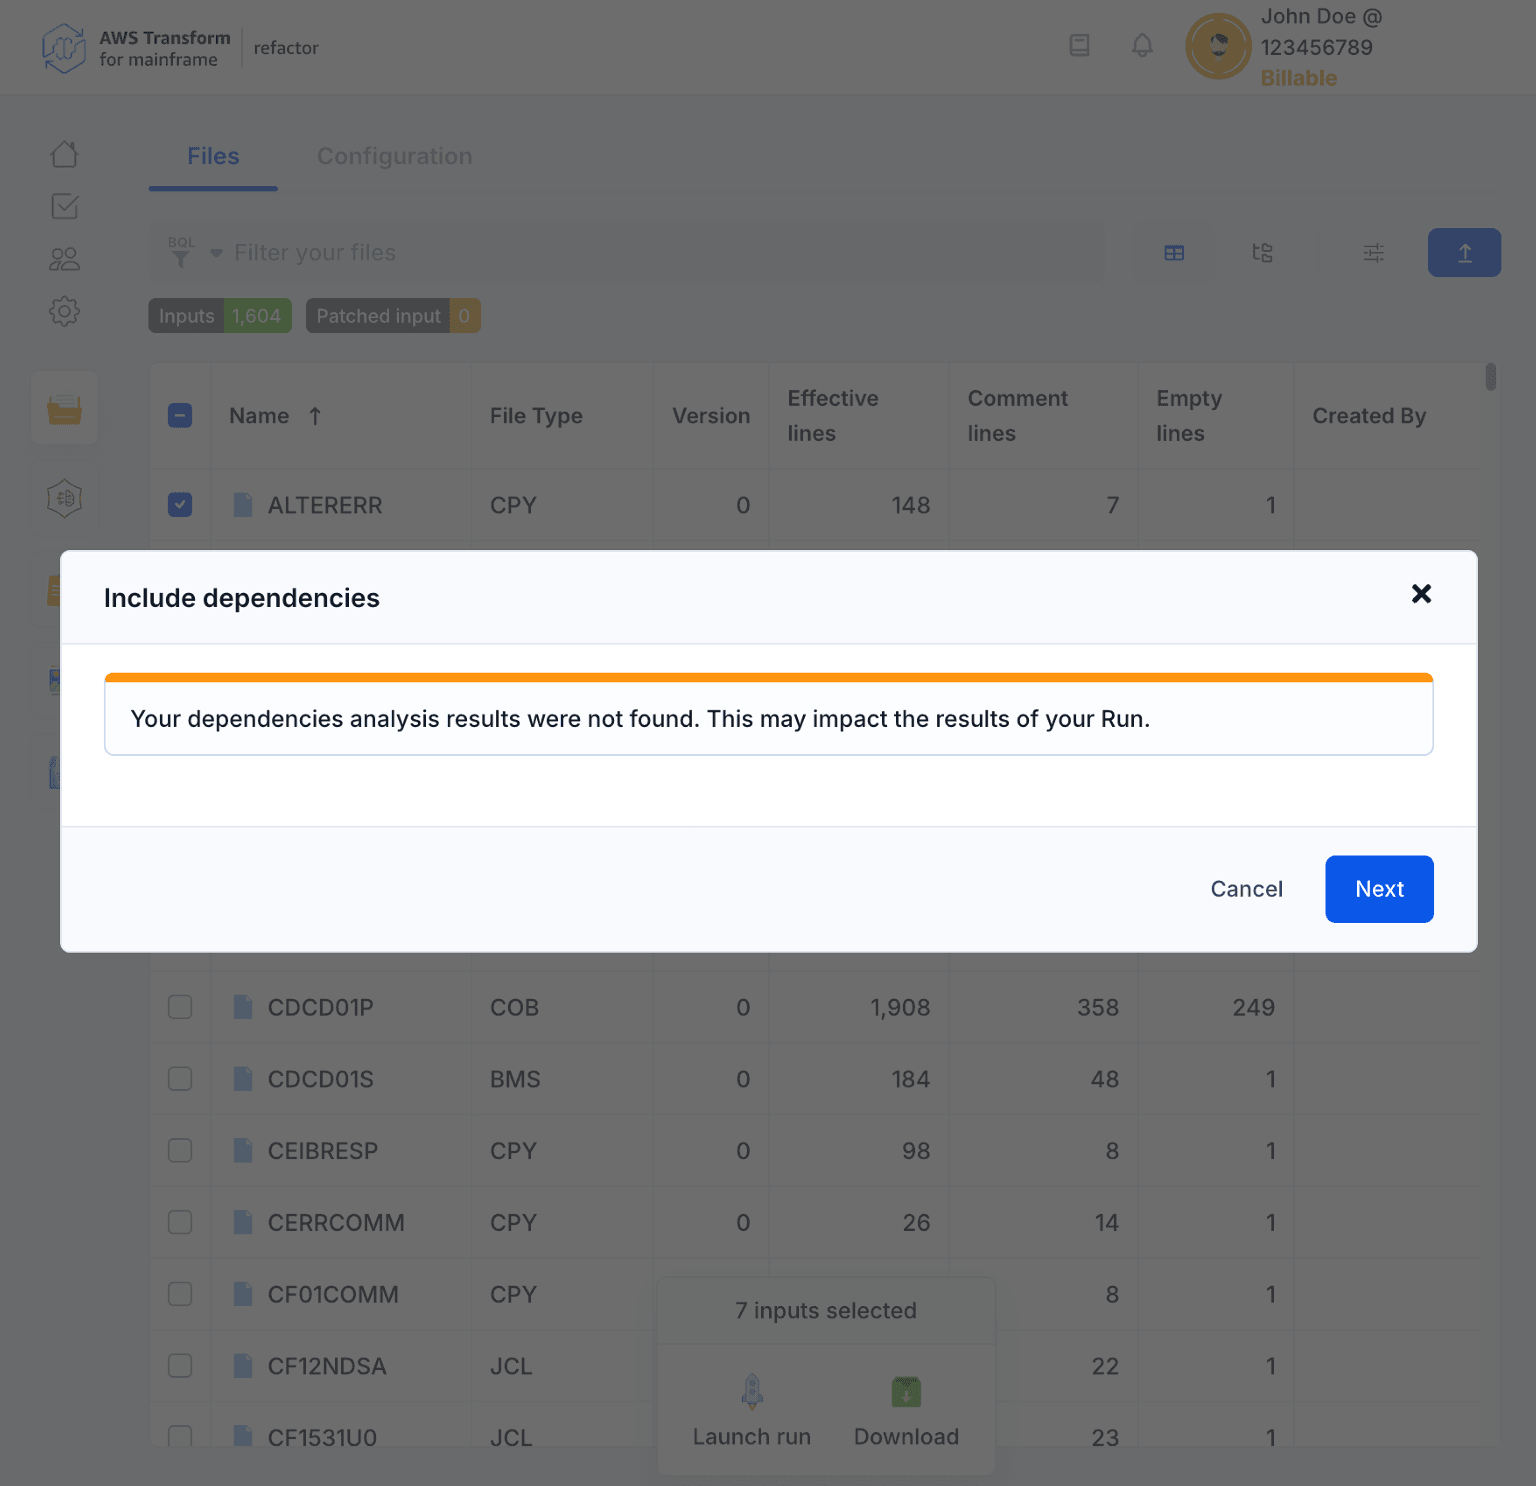Switch to table view layout icon
The width and height of the screenshot is (1536, 1486).
(x=1174, y=253)
